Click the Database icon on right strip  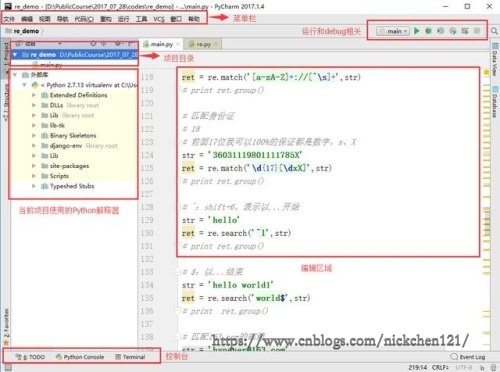pyautogui.click(x=495, y=89)
